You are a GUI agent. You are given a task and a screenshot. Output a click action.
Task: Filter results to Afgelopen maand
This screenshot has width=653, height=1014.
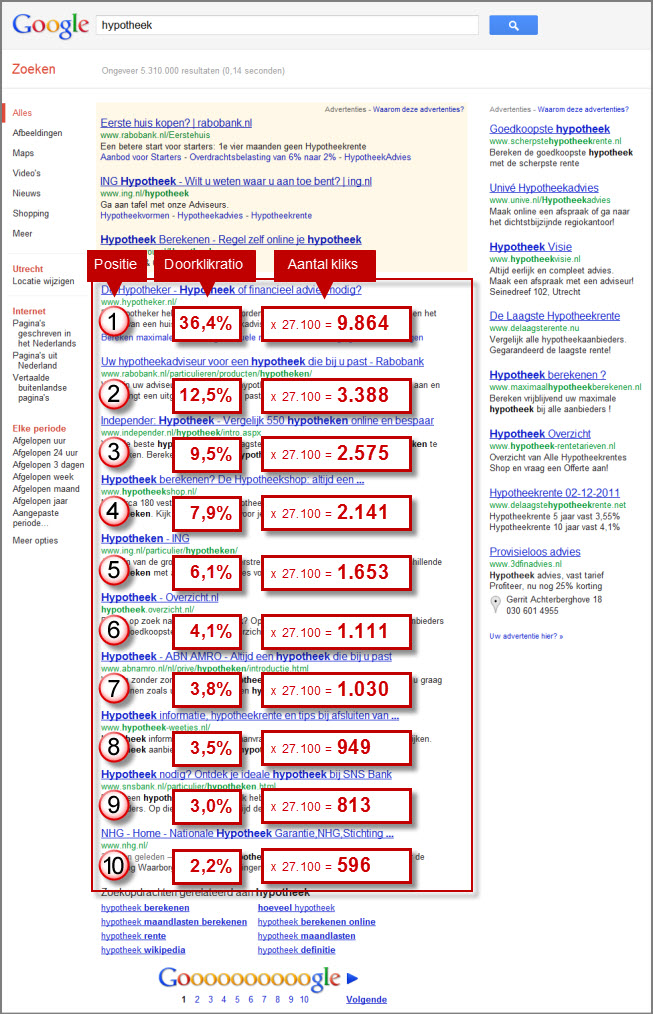(46, 489)
